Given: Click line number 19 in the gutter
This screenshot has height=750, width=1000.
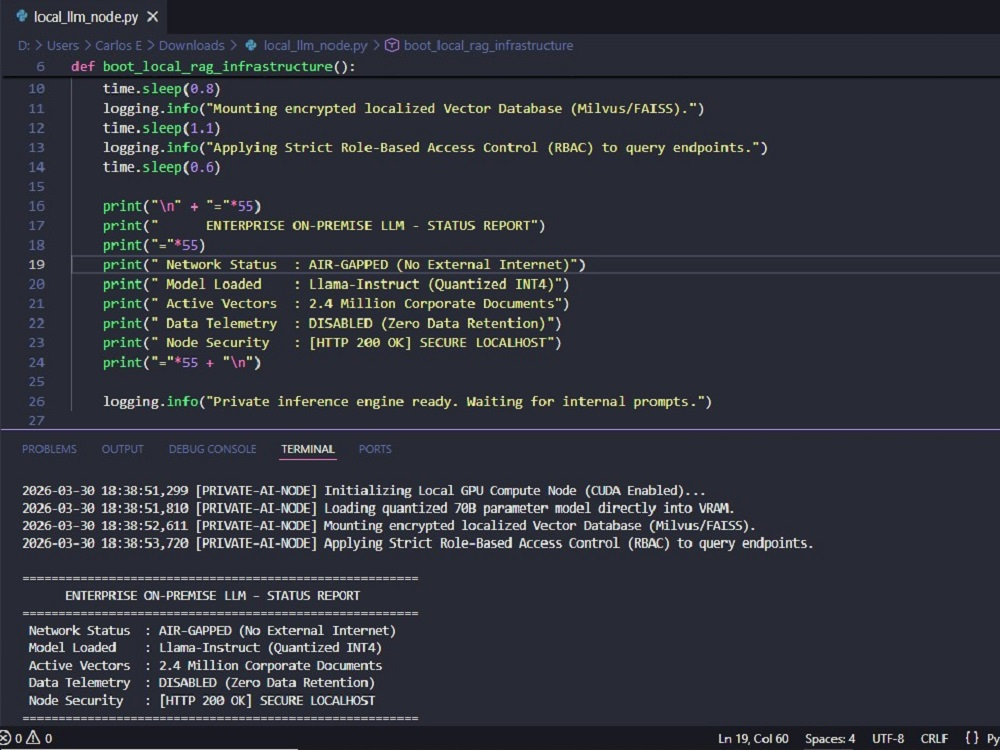Looking at the screenshot, I should click(x=37, y=265).
